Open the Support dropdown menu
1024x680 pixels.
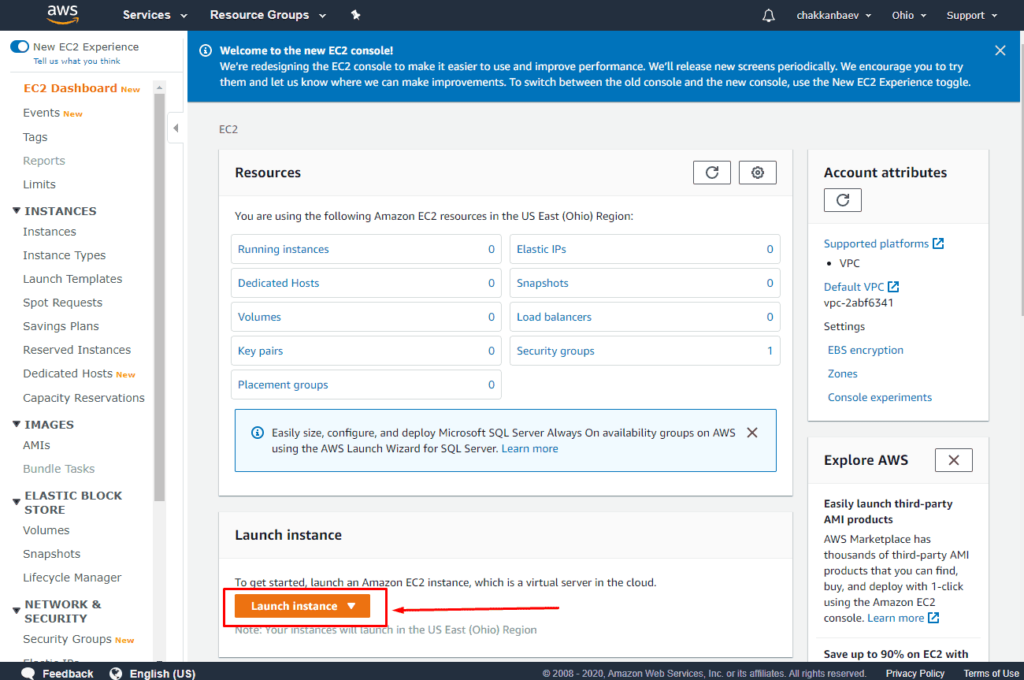click(x=972, y=15)
